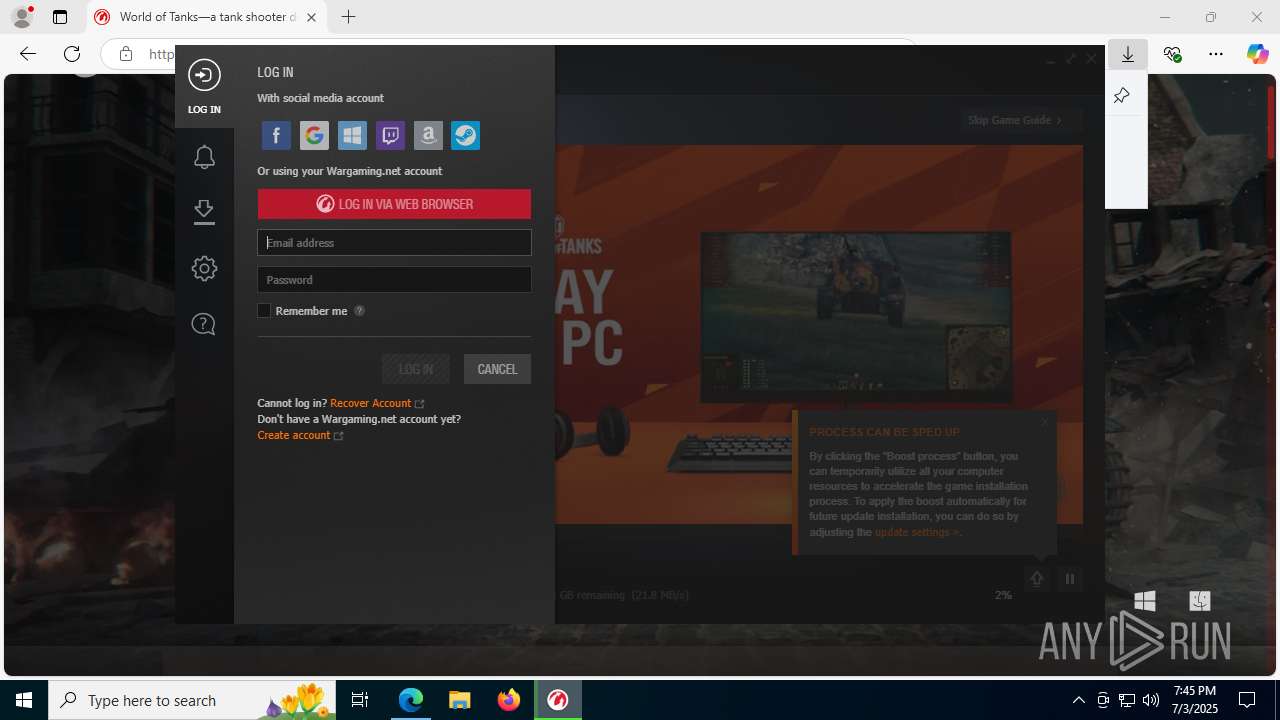Viewport: 1280px width, 720px height.
Task: Open browser essentials icon in Edge
Action: pyautogui.click(x=1172, y=54)
